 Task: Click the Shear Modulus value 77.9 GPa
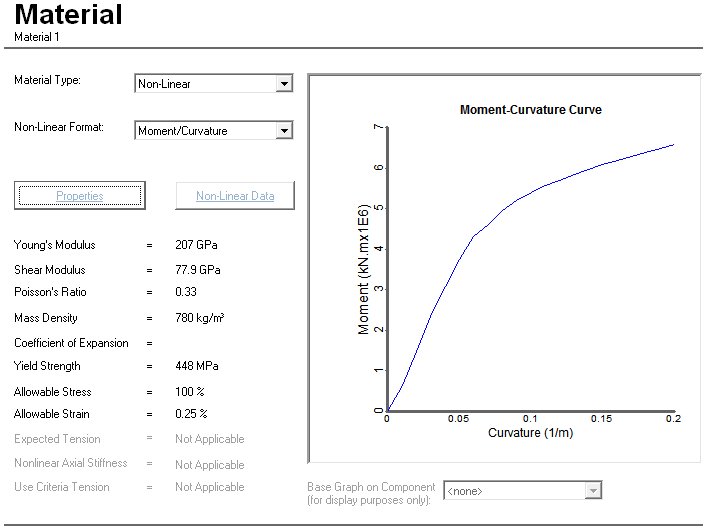coord(198,270)
